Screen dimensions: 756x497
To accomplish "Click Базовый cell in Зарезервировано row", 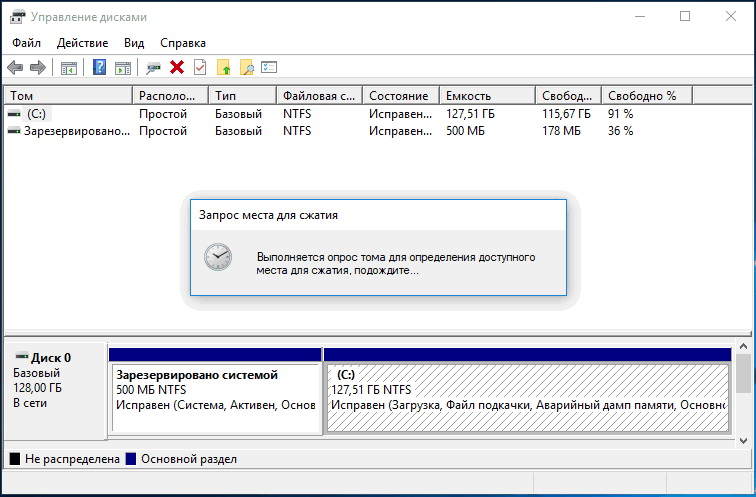I will pos(238,131).
